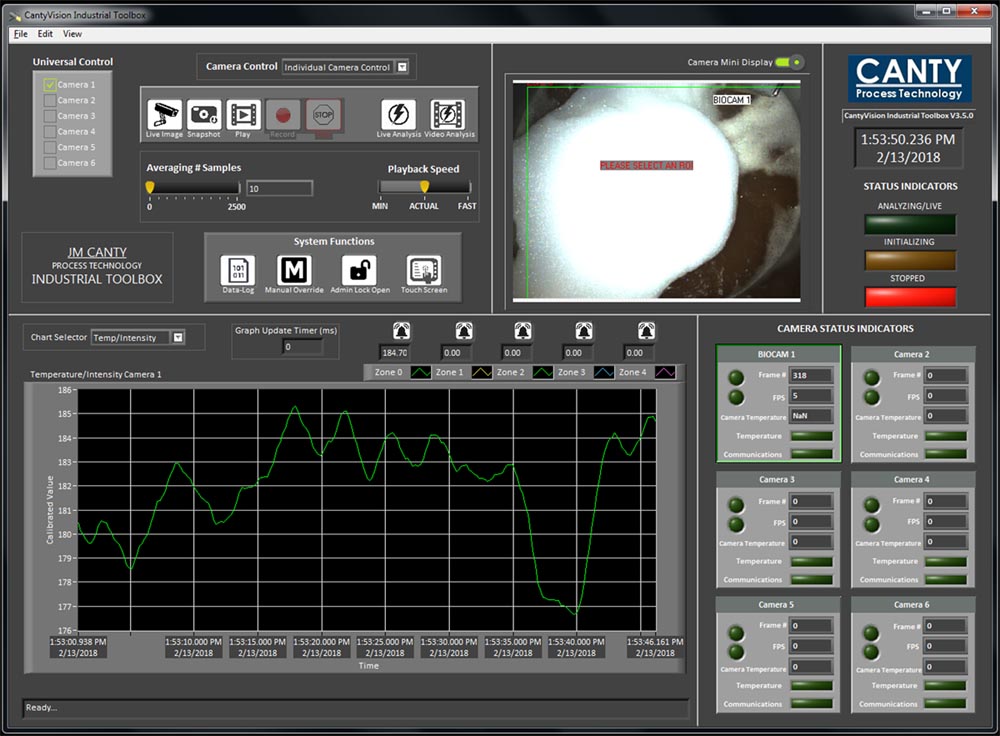Viewport: 1000px width, 736px height.
Task: Click the Playback Speed slider handle
Action: point(424,187)
